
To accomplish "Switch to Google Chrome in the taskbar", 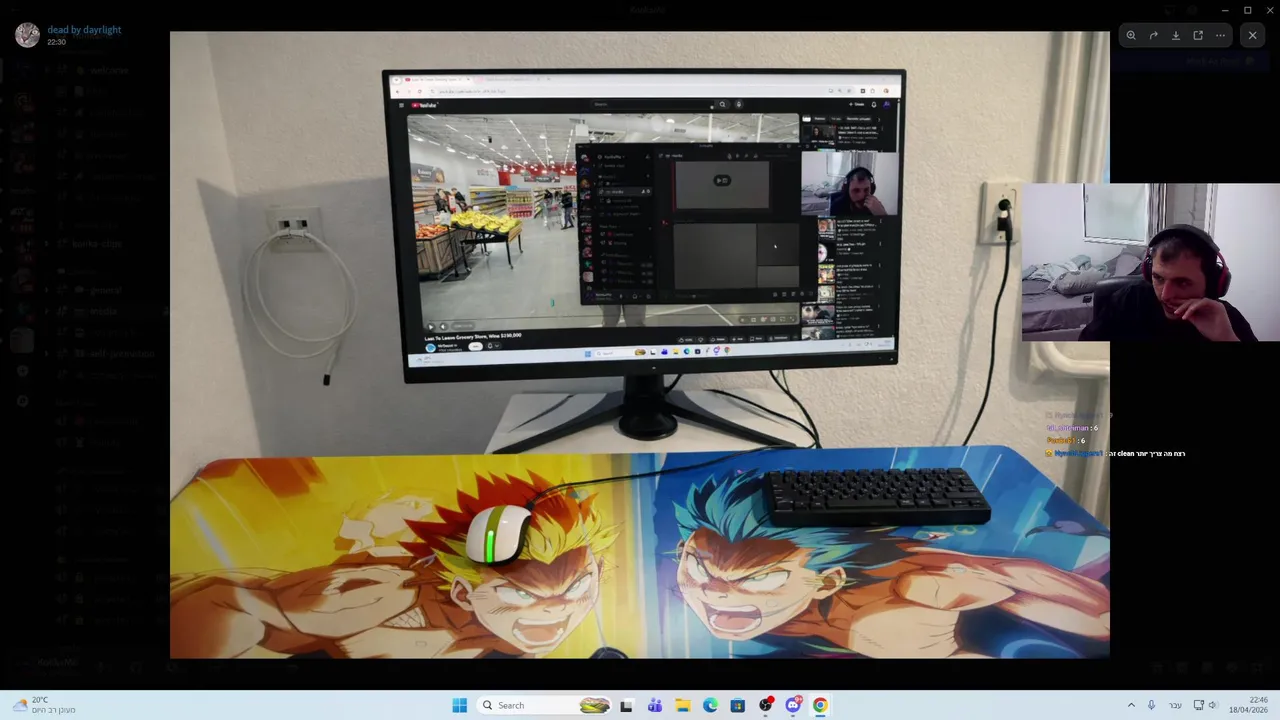I will (820, 705).
